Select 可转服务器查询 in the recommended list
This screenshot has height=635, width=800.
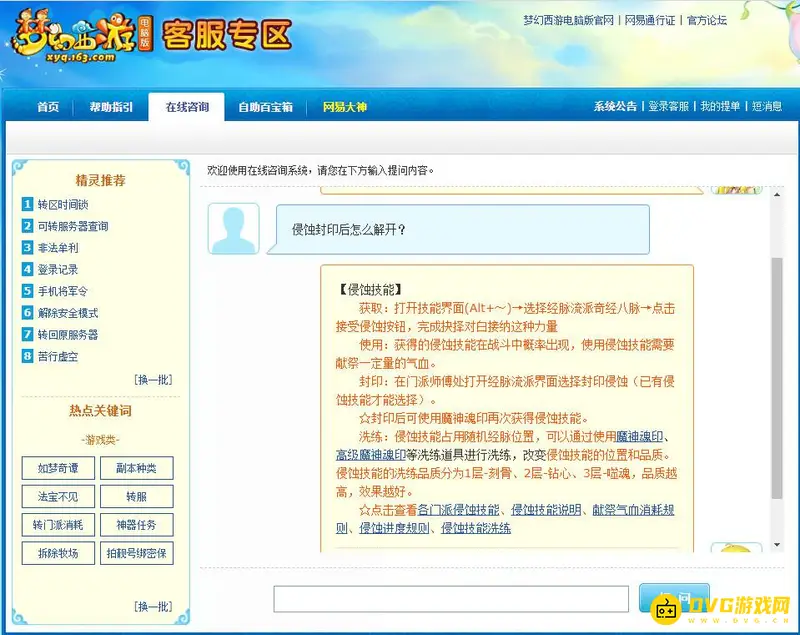(73, 226)
